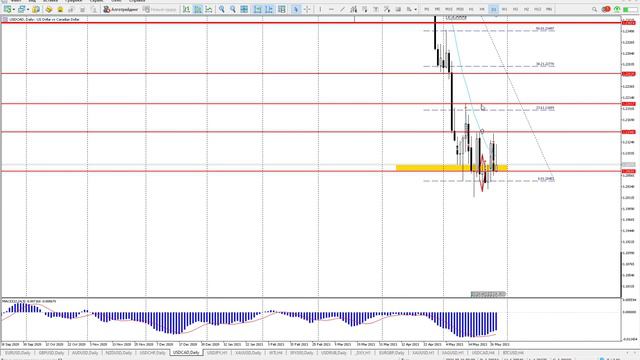Screen dimensions: 640x360
Task: Open the chart profiles icon
Action: tap(22, 9)
